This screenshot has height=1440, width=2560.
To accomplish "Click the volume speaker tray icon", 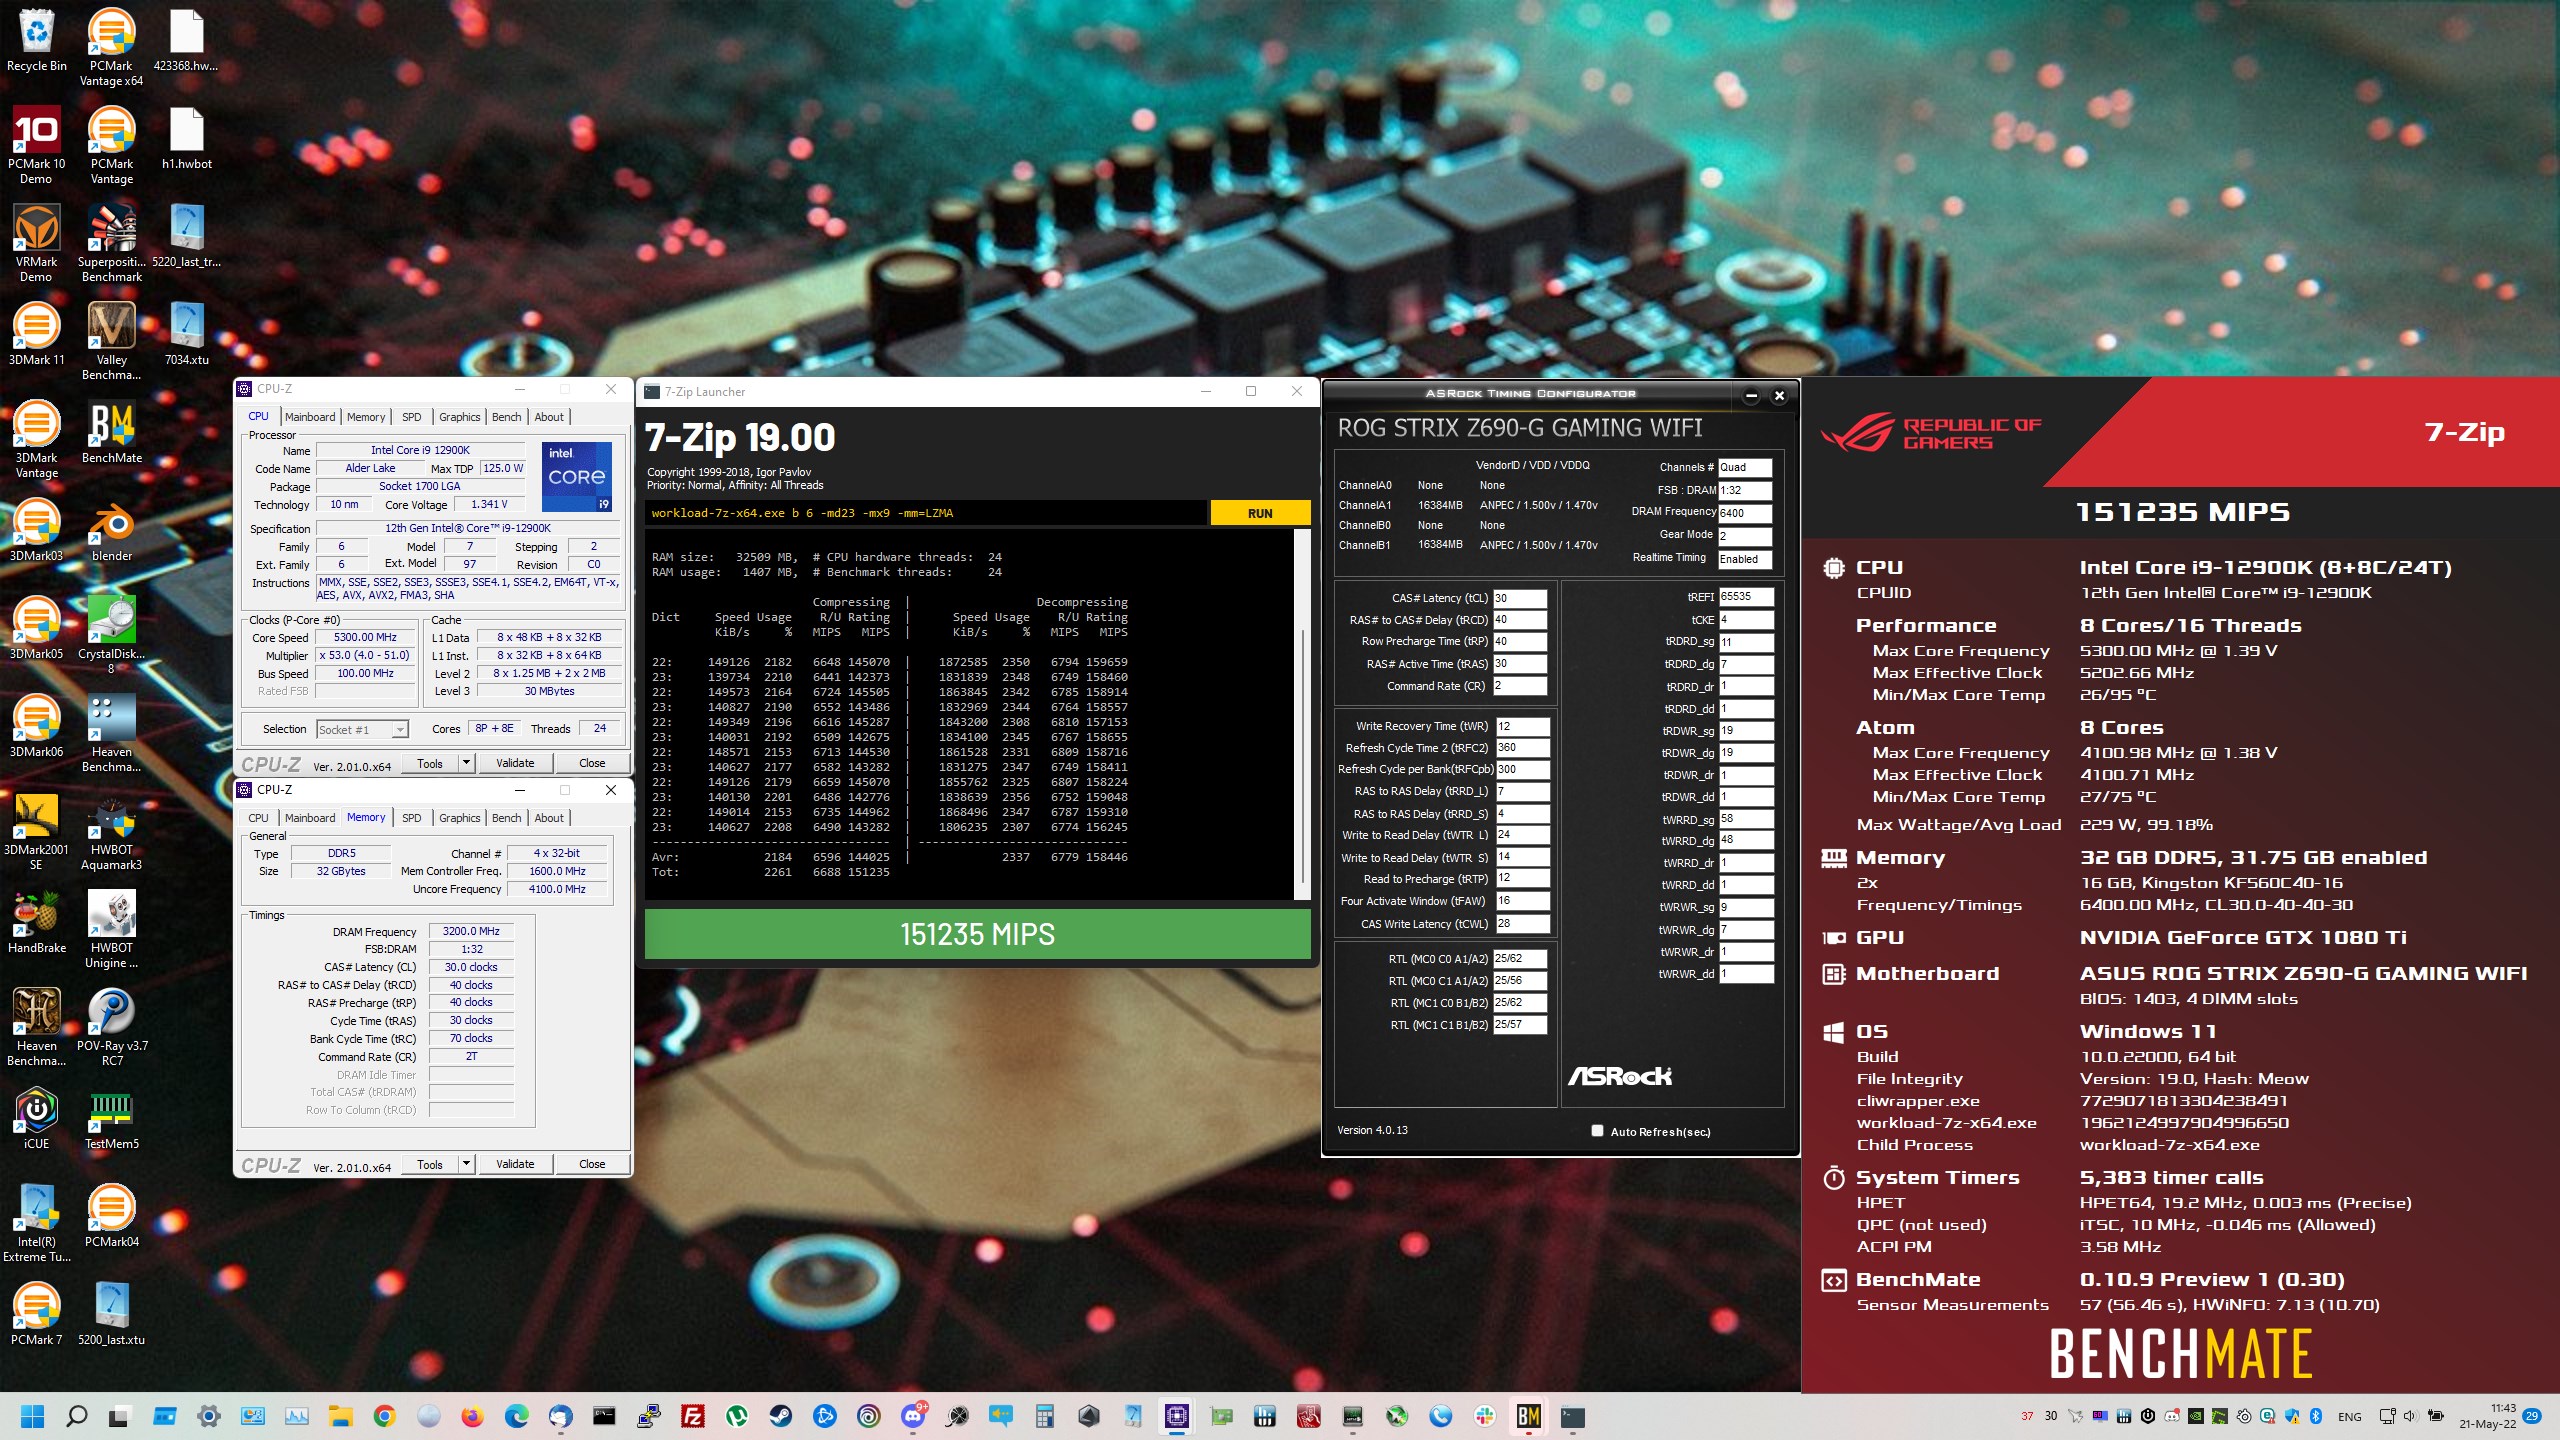I will pos(2410,1416).
